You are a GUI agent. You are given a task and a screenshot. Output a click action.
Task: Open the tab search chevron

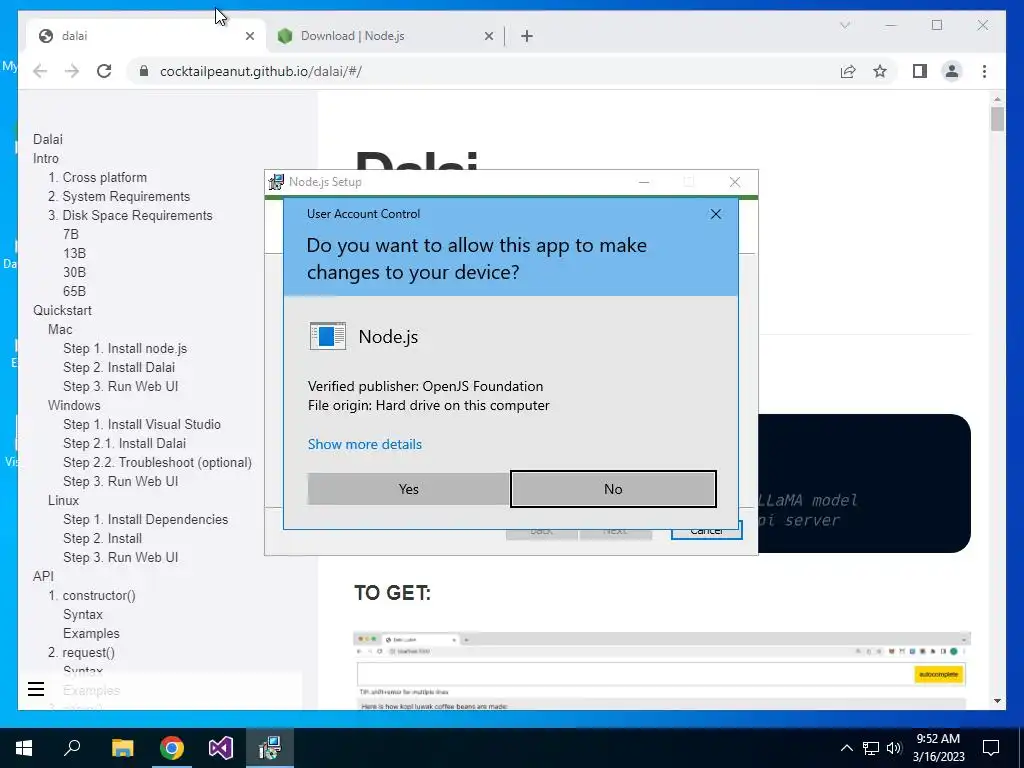pos(844,25)
